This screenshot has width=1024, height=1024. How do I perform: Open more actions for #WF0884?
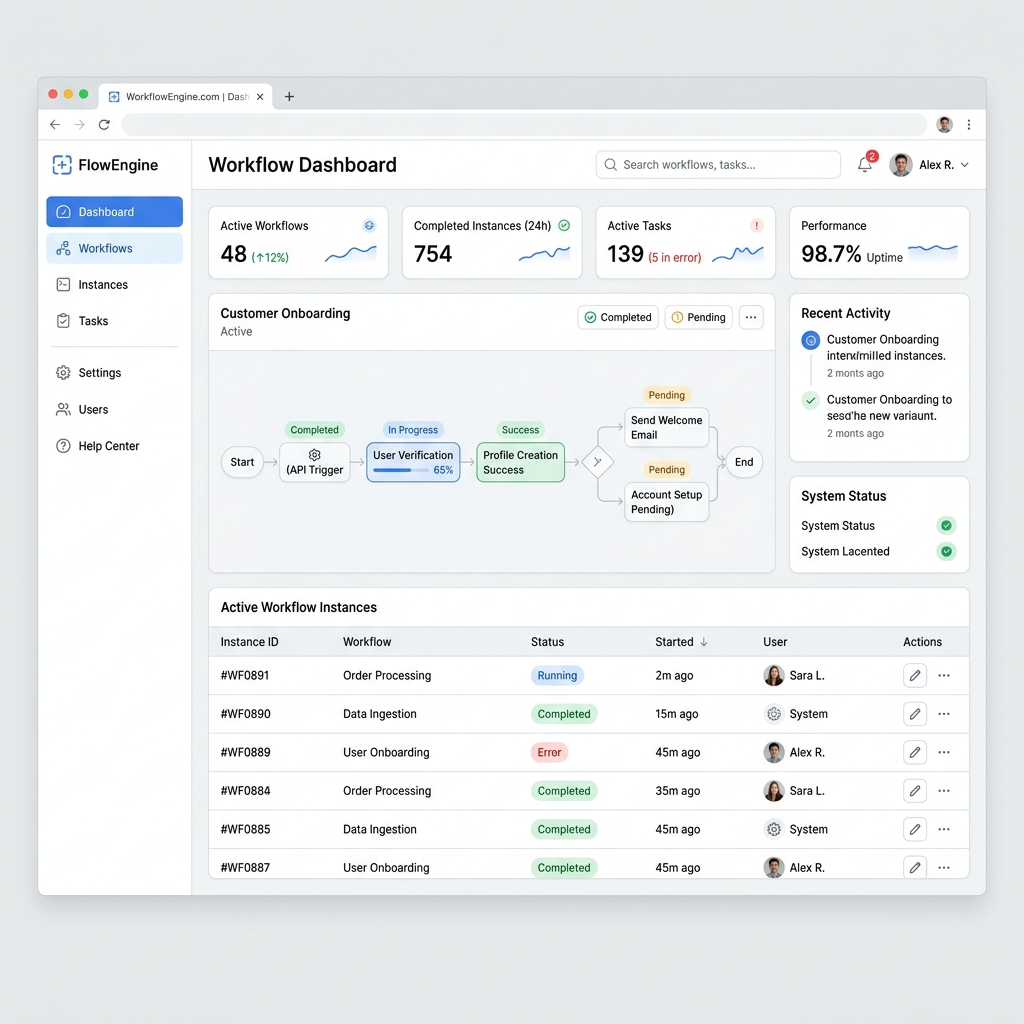click(944, 791)
